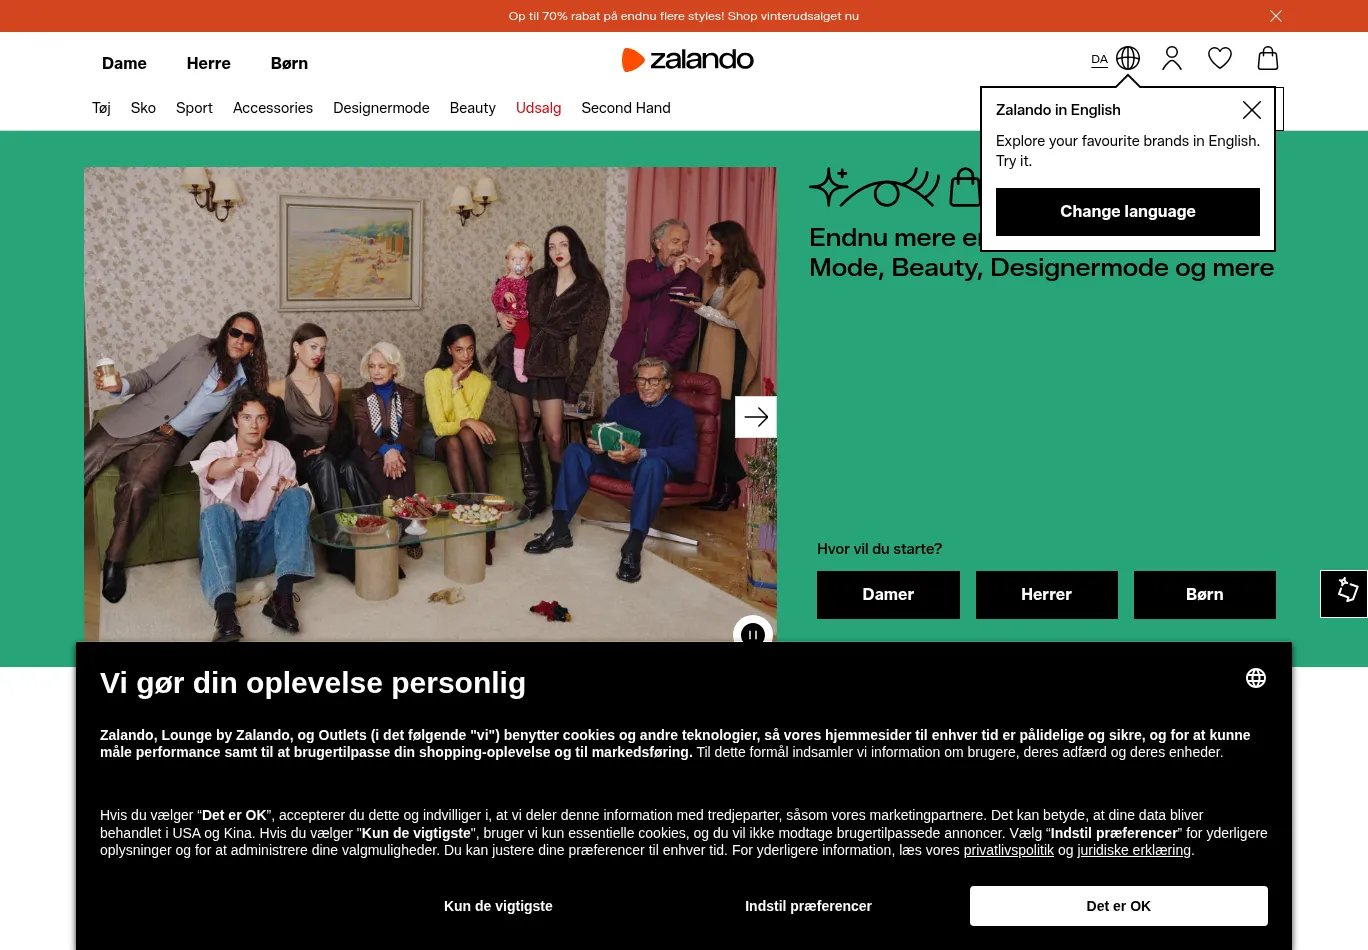Open the privatlivspolitik link

[1009, 850]
